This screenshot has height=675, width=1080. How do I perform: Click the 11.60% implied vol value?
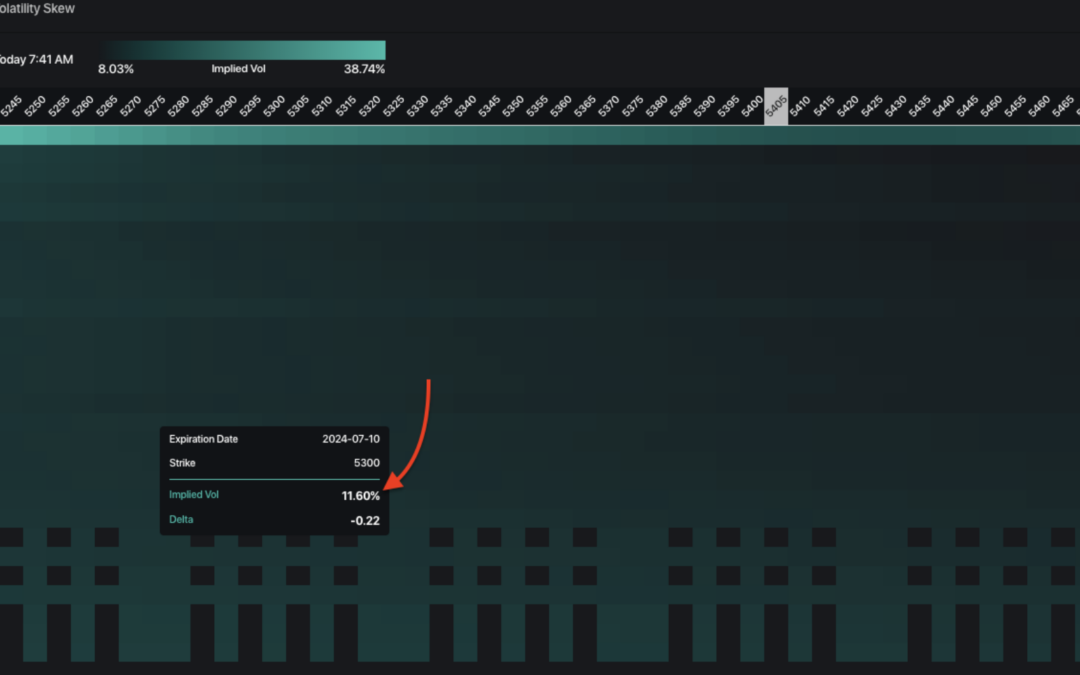coord(360,496)
